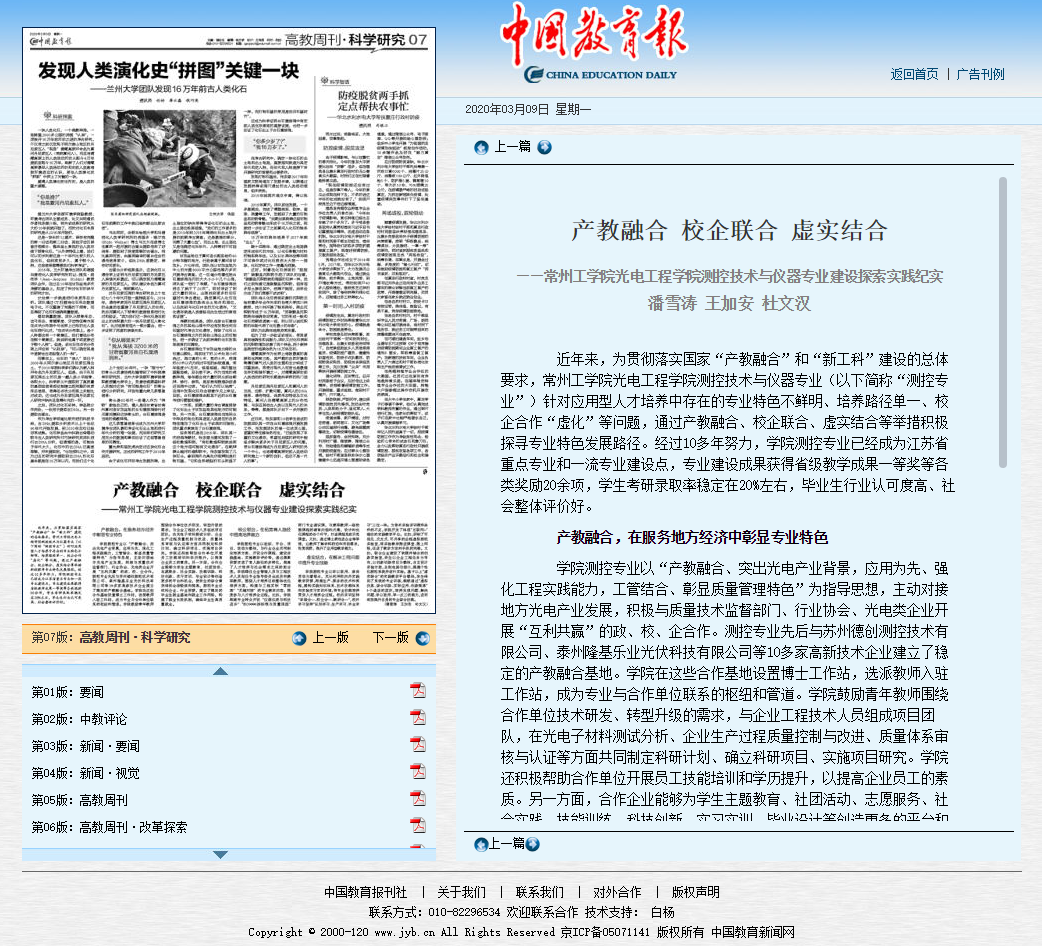The width and height of the screenshot is (1042, 946).
Task: Select 第01版：要闻 in edition list
Action: pos(68,692)
